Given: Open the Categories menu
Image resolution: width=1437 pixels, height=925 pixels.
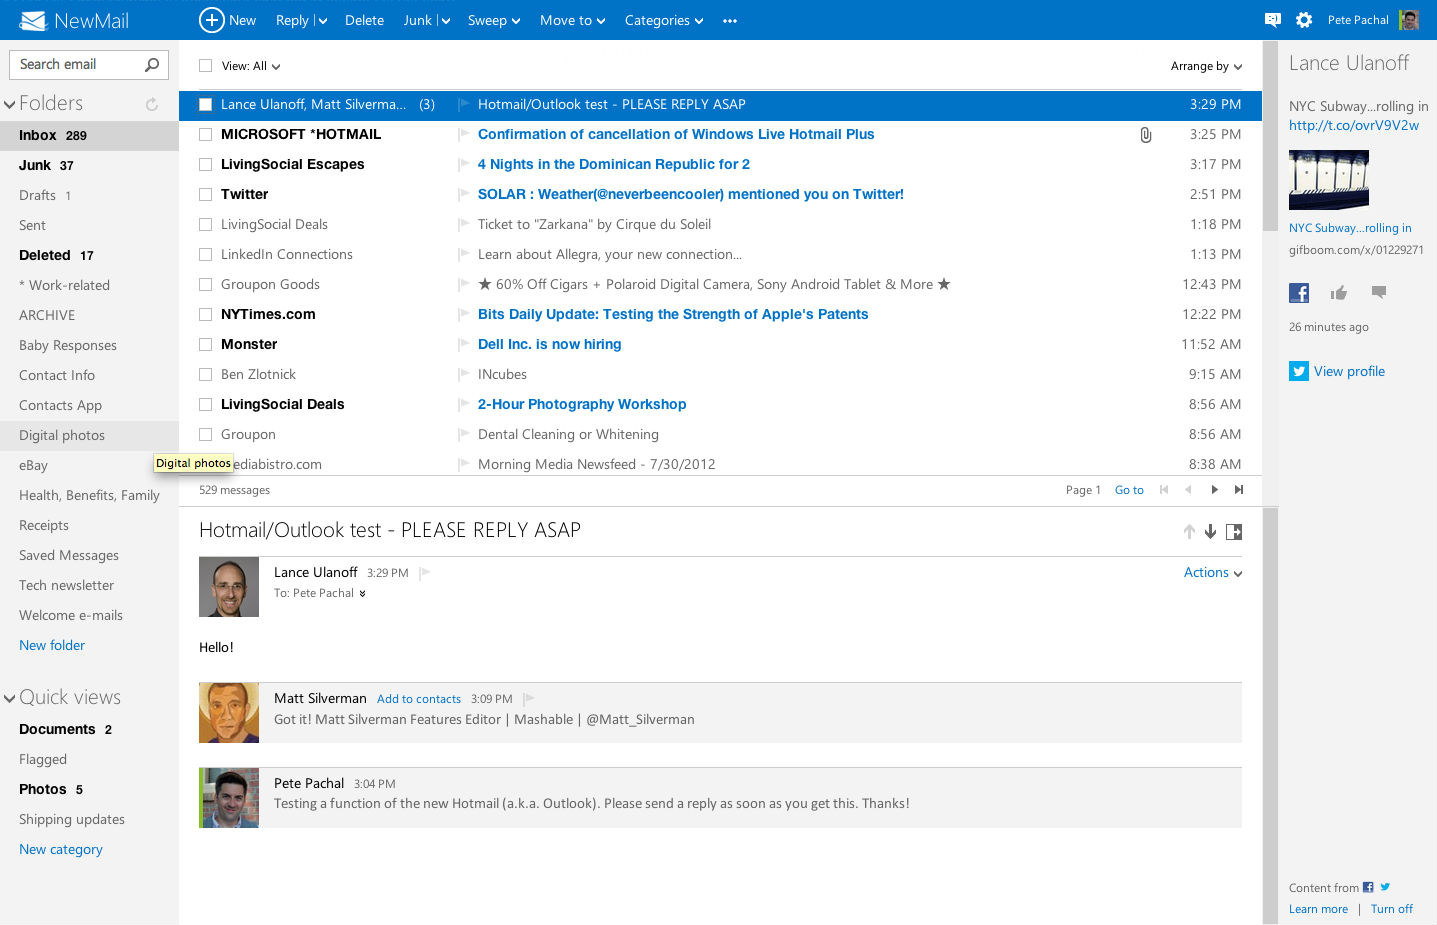Looking at the screenshot, I should tap(663, 20).
